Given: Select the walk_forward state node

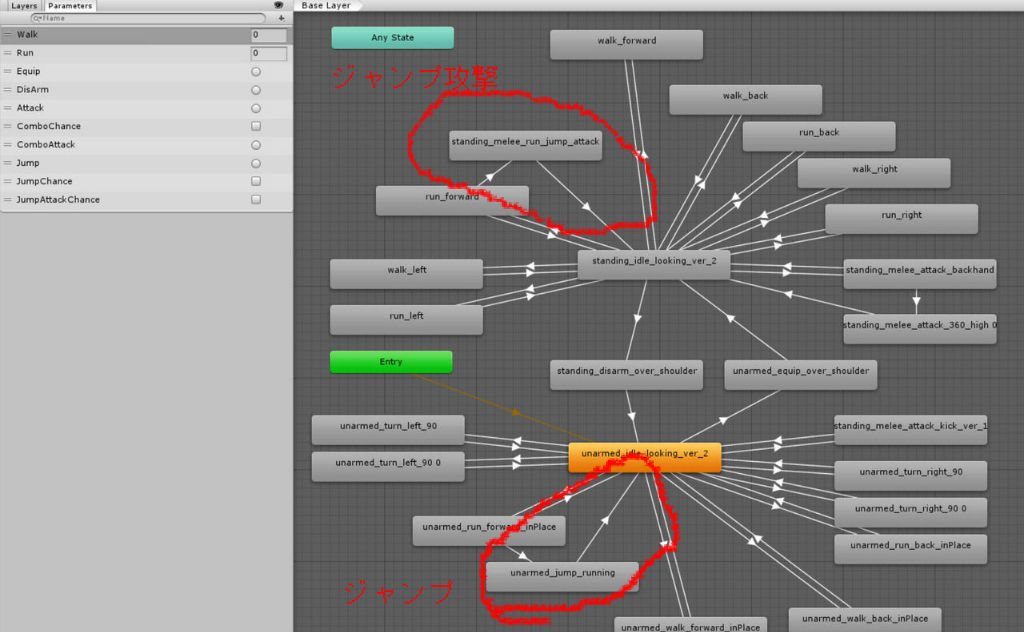Looking at the screenshot, I should coord(626,44).
